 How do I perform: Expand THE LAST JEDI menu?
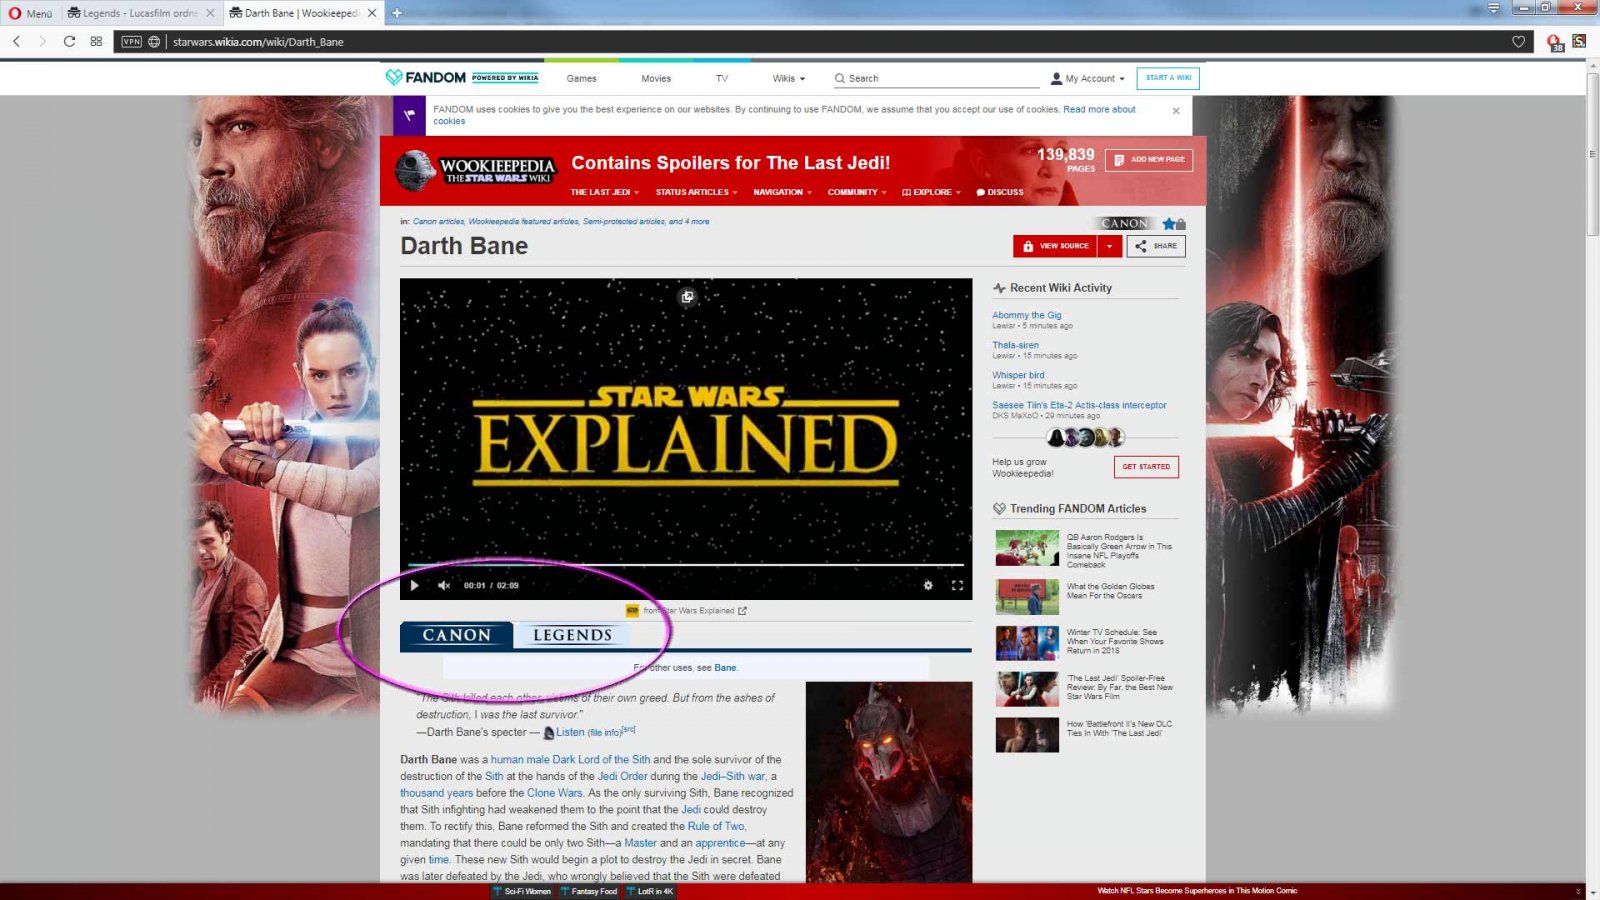click(604, 192)
